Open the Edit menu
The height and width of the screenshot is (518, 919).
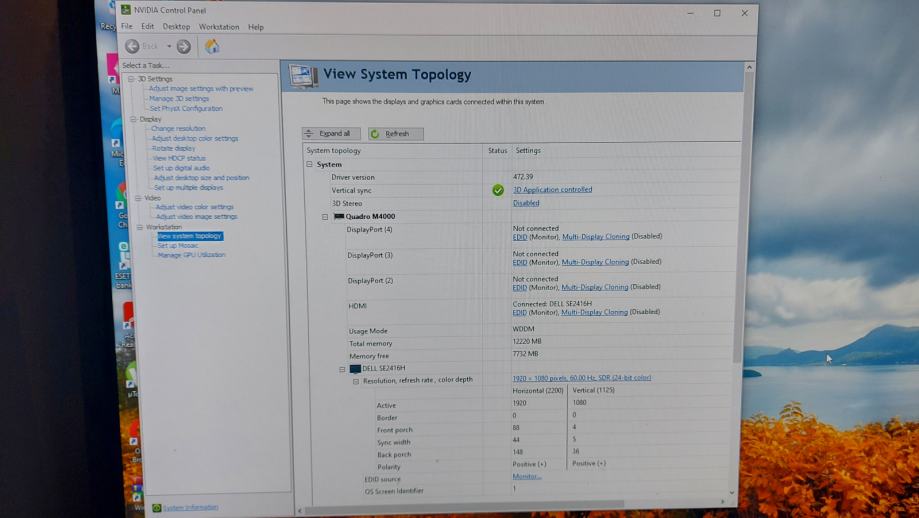tap(148, 26)
